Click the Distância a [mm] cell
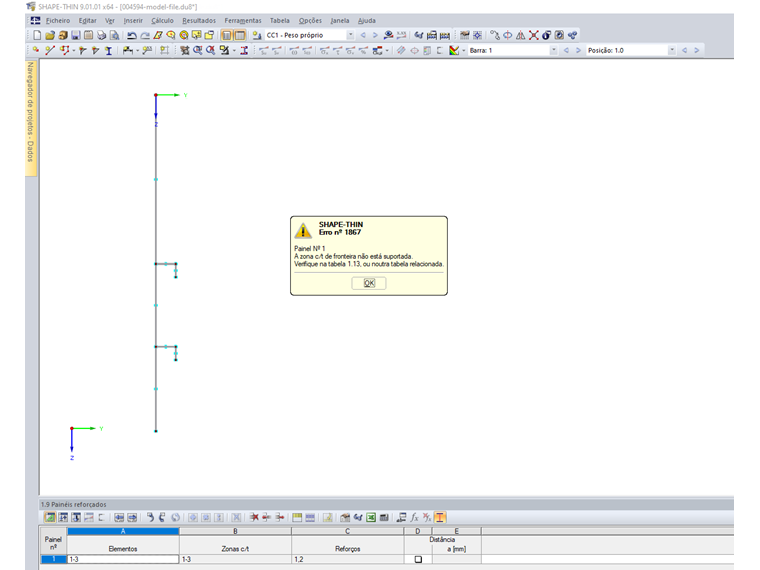This screenshot has height=570, width=760. (x=457, y=559)
